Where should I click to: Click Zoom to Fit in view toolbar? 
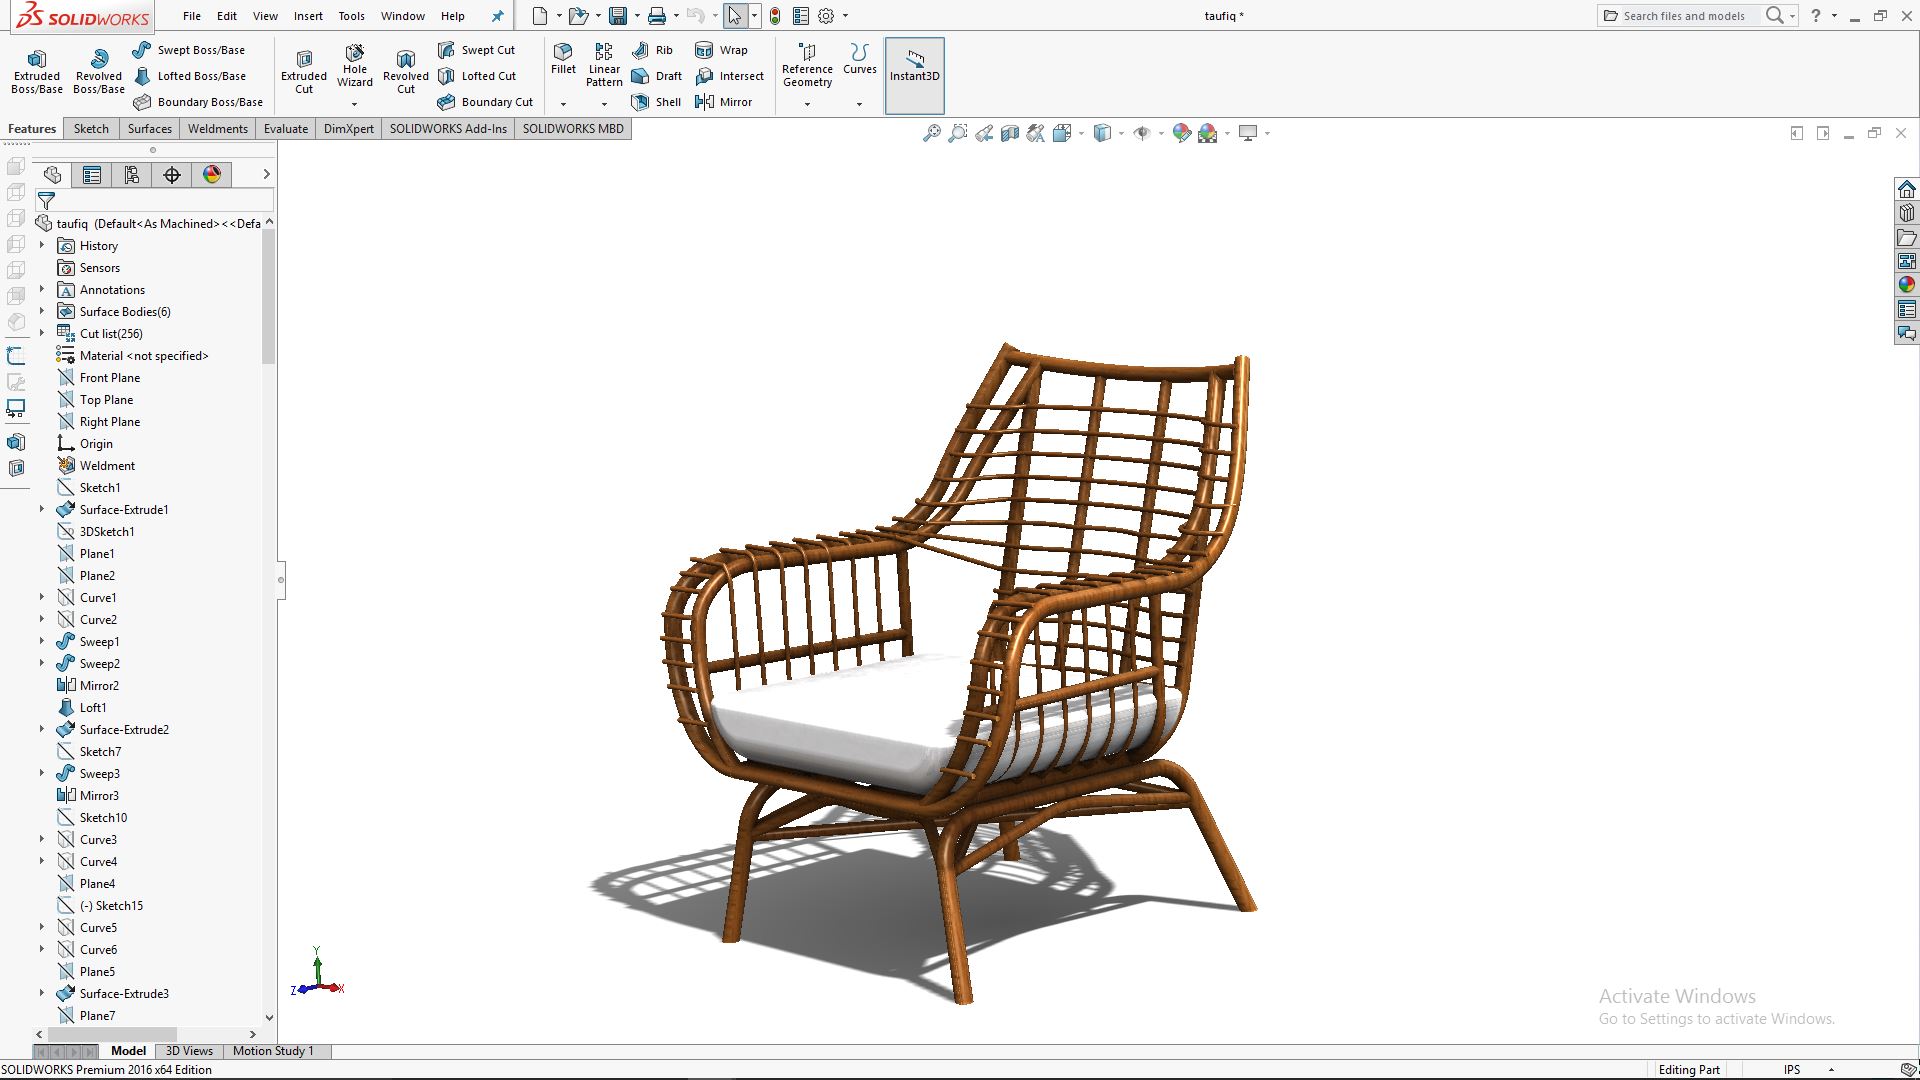(931, 133)
